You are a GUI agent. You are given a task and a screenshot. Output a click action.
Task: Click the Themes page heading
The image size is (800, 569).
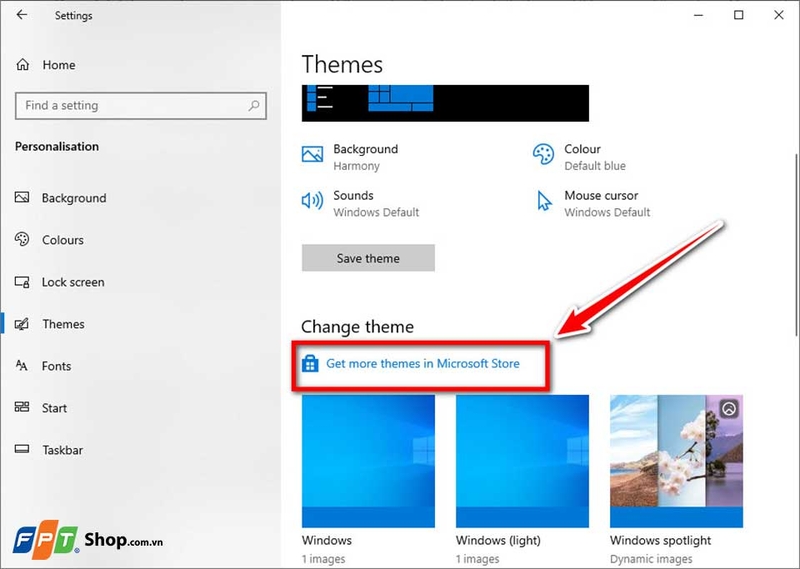coord(342,65)
